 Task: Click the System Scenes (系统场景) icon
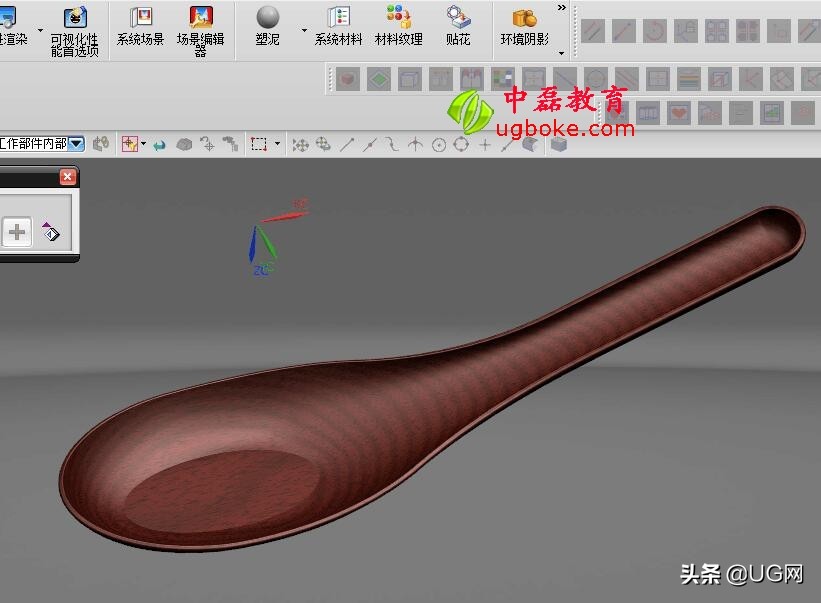pyautogui.click(x=140, y=27)
